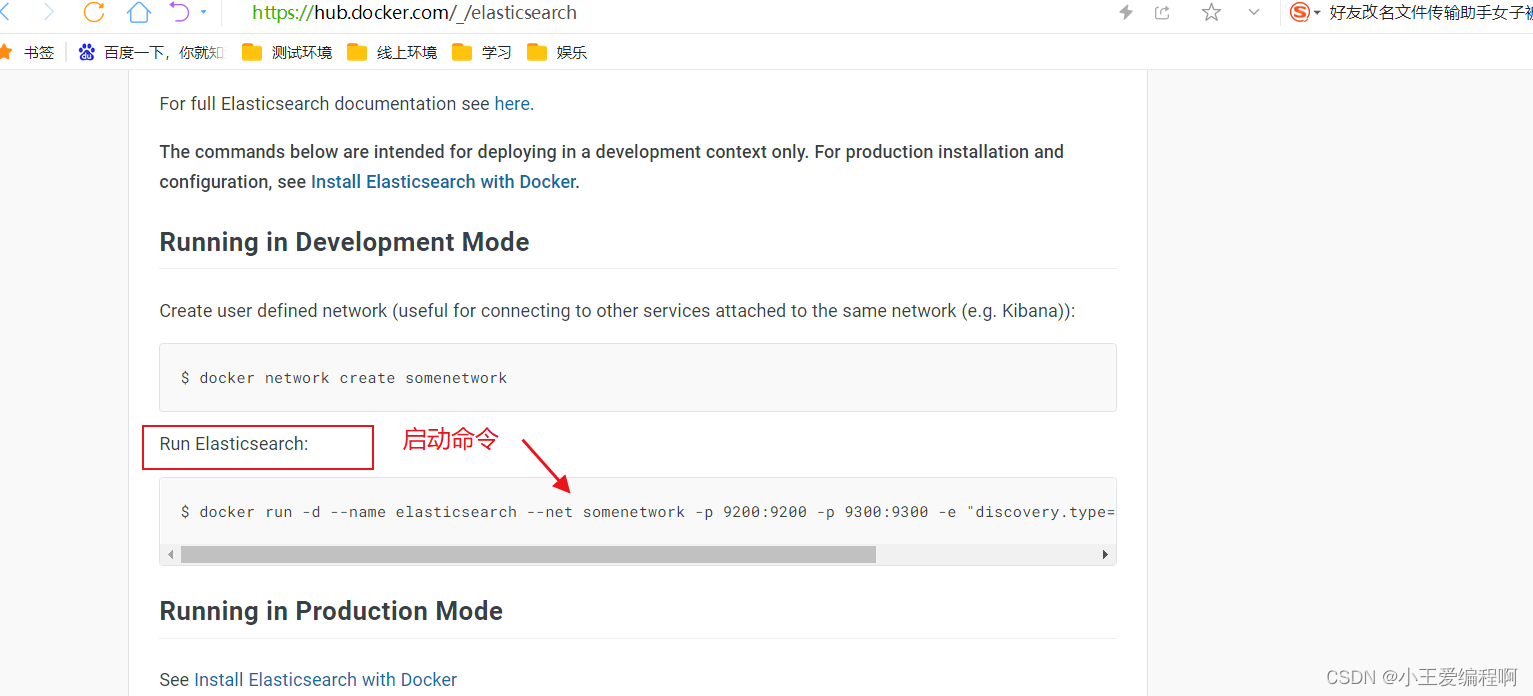Image resolution: width=1533 pixels, height=696 pixels.
Task: Open the 测试环境 bookmark folder
Action: pos(287,52)
